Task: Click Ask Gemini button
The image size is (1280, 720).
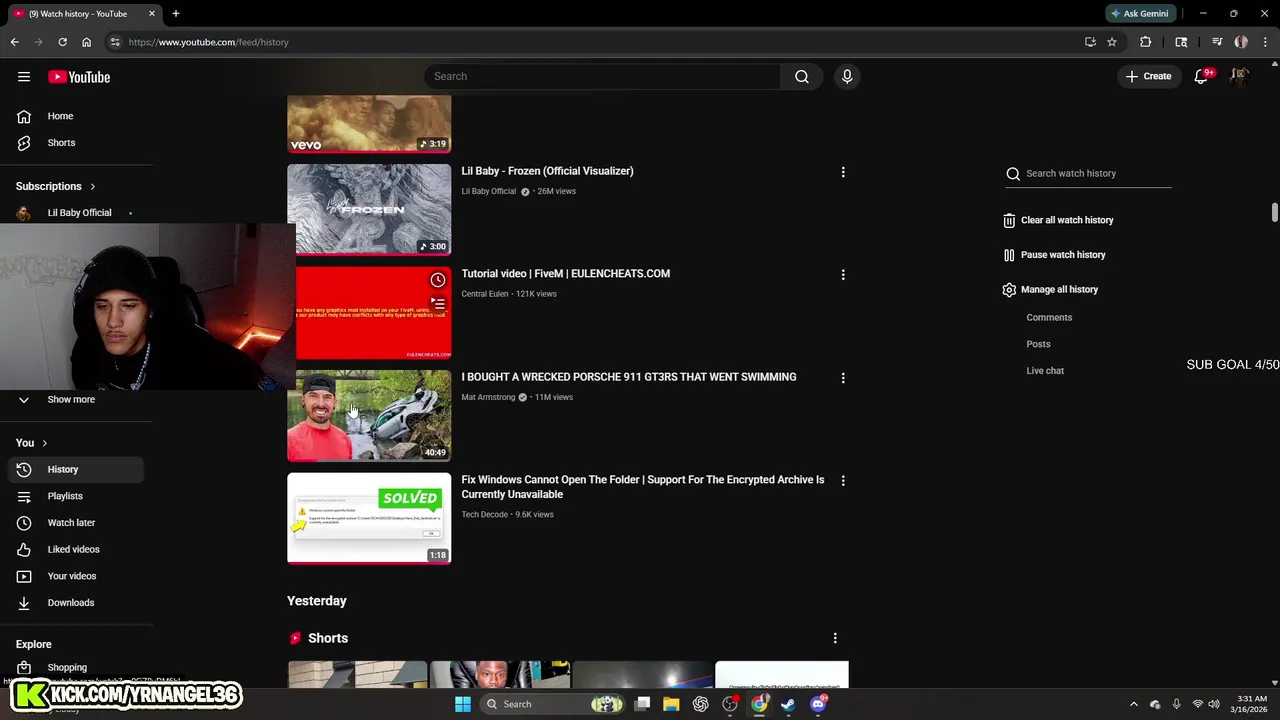Action: 1139,14
